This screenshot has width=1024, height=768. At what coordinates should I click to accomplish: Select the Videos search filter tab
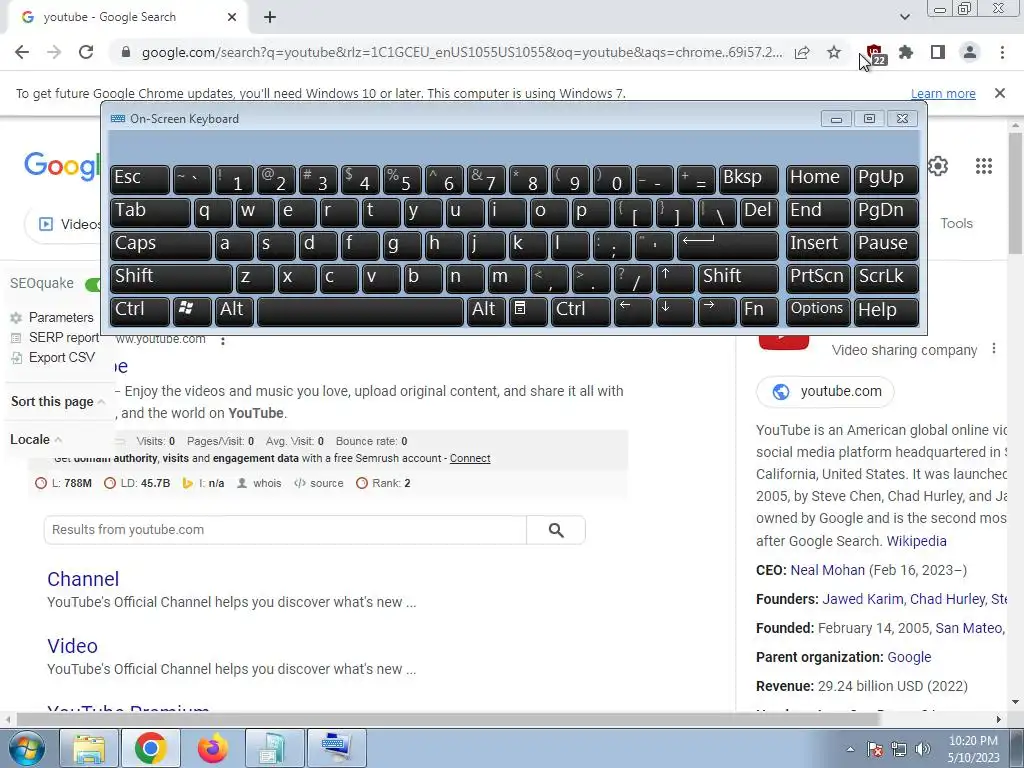[x=69, y=224]
